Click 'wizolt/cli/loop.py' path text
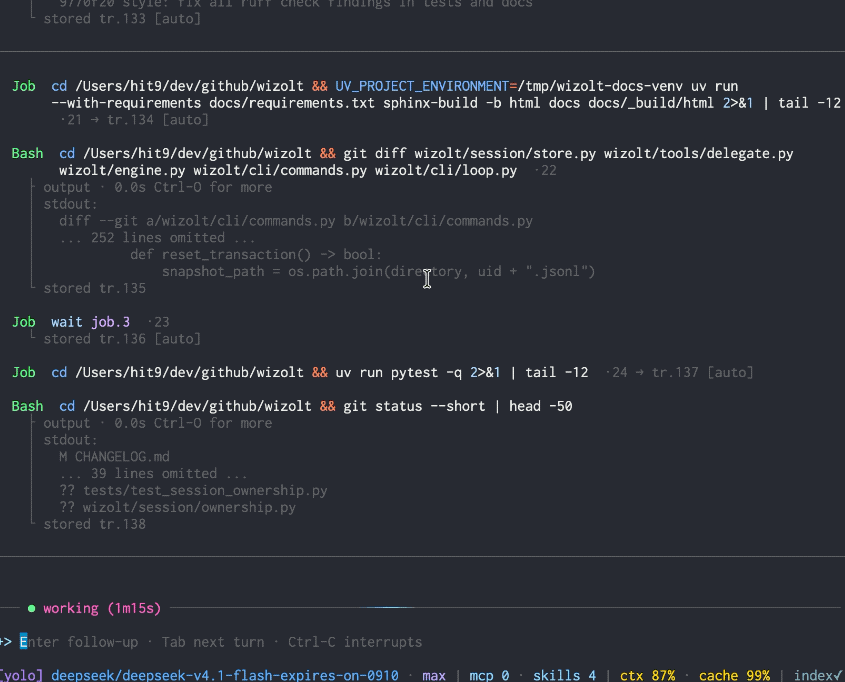 (x=446, y=171)
